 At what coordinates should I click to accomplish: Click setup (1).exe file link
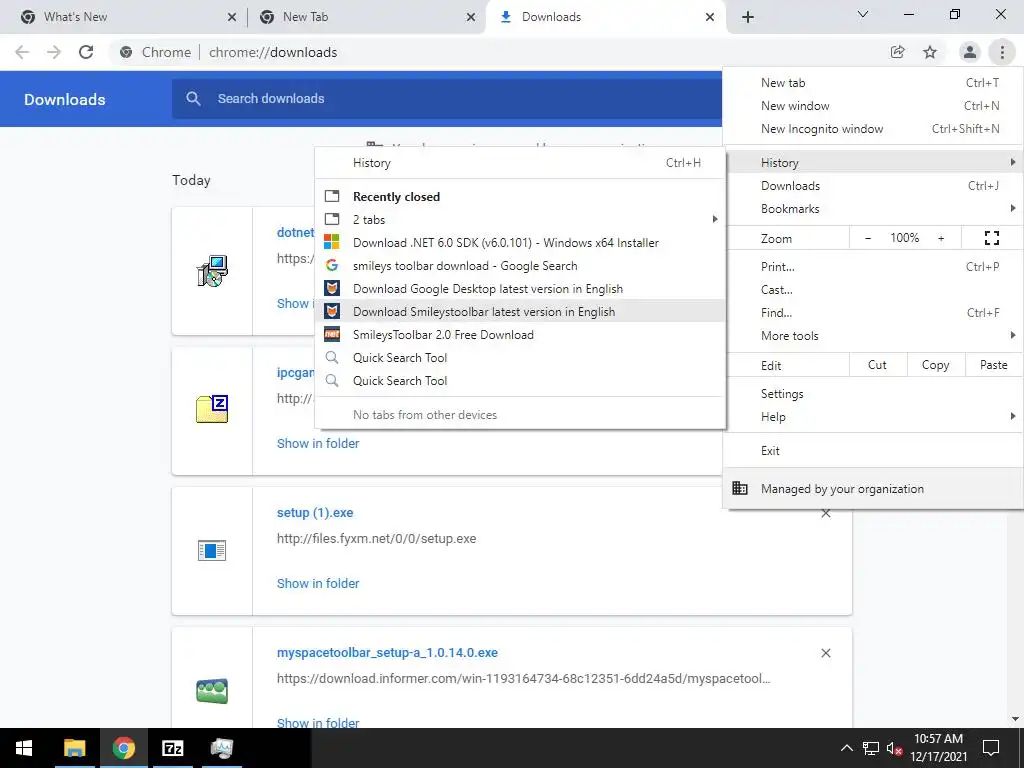[x=315, y=513]
